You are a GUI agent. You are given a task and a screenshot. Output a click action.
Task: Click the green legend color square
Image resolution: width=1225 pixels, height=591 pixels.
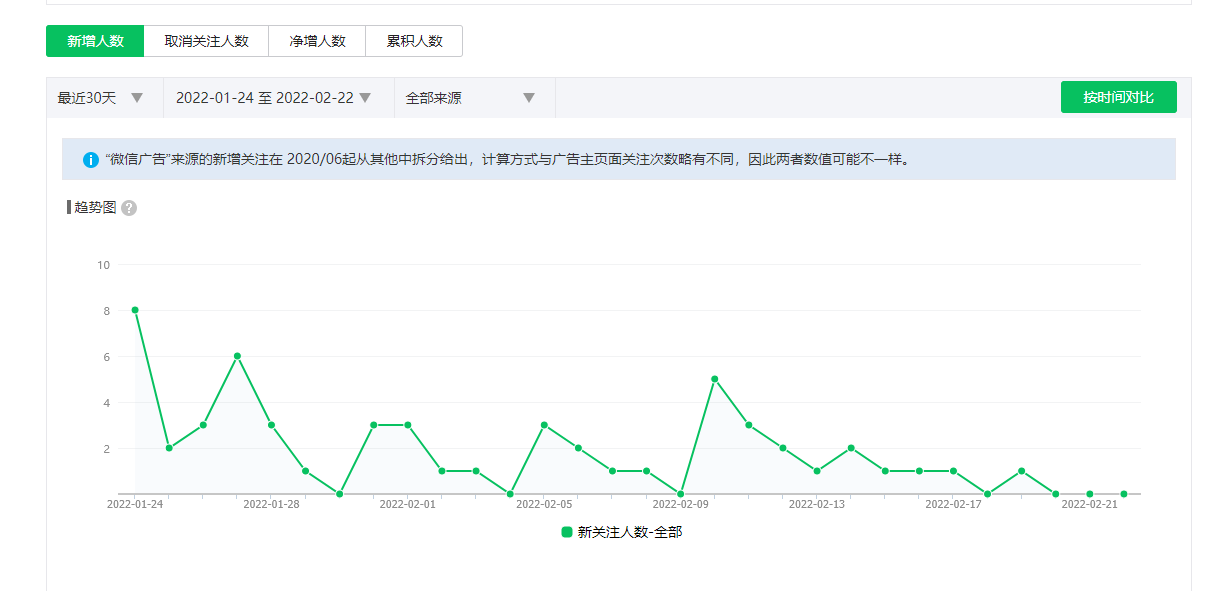click(567, 533)
